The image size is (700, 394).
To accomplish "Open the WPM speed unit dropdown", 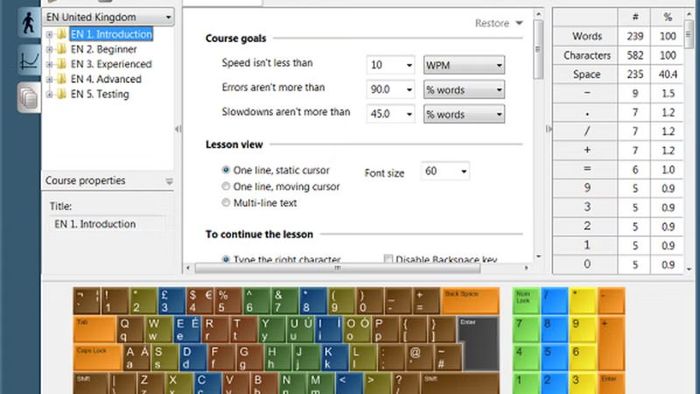I will (x=464, y=65).
